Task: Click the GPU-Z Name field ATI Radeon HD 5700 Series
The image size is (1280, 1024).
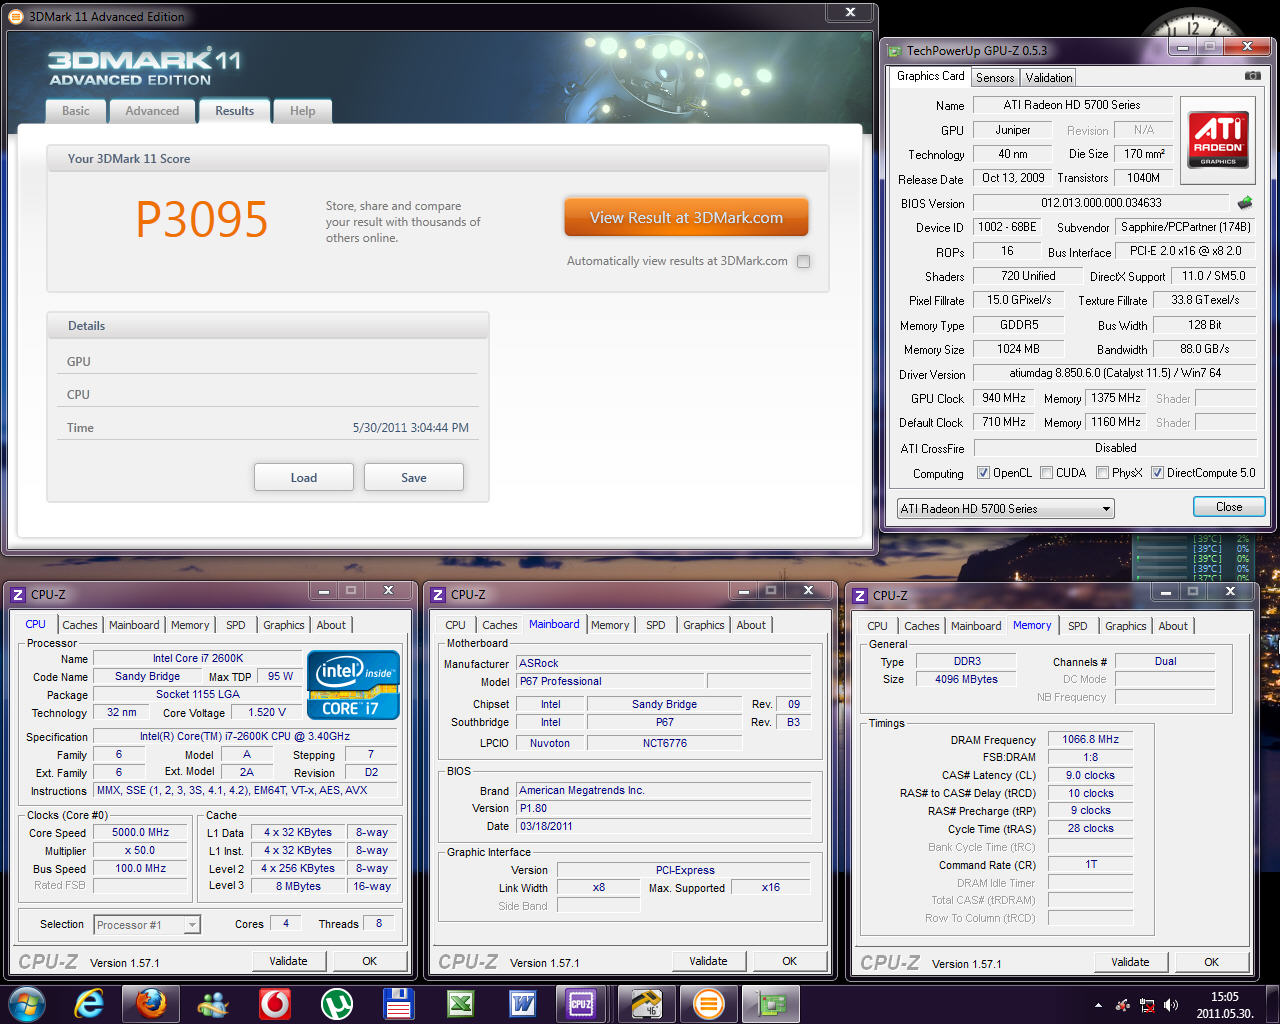Action: (x=1071, y=105)
